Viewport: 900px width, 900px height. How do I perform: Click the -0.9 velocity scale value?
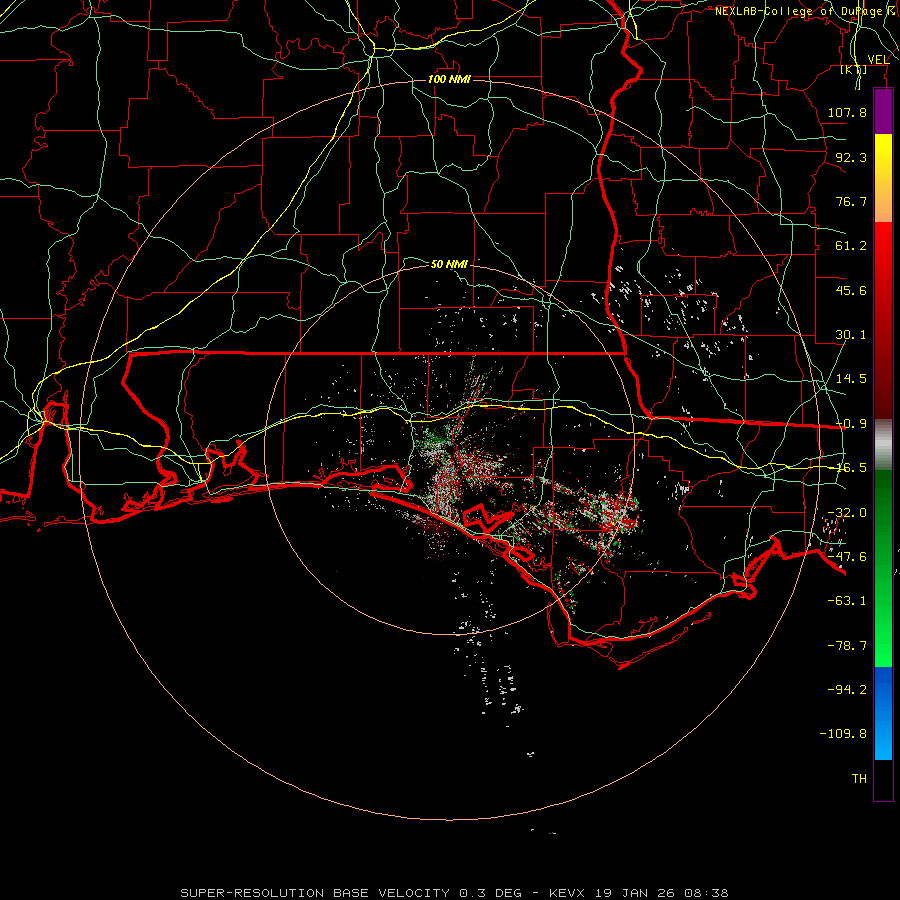click(x=851, y=424)
